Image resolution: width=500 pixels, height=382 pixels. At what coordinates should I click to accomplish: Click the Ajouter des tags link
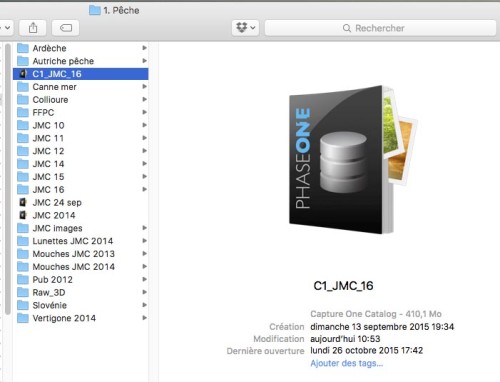347,363
